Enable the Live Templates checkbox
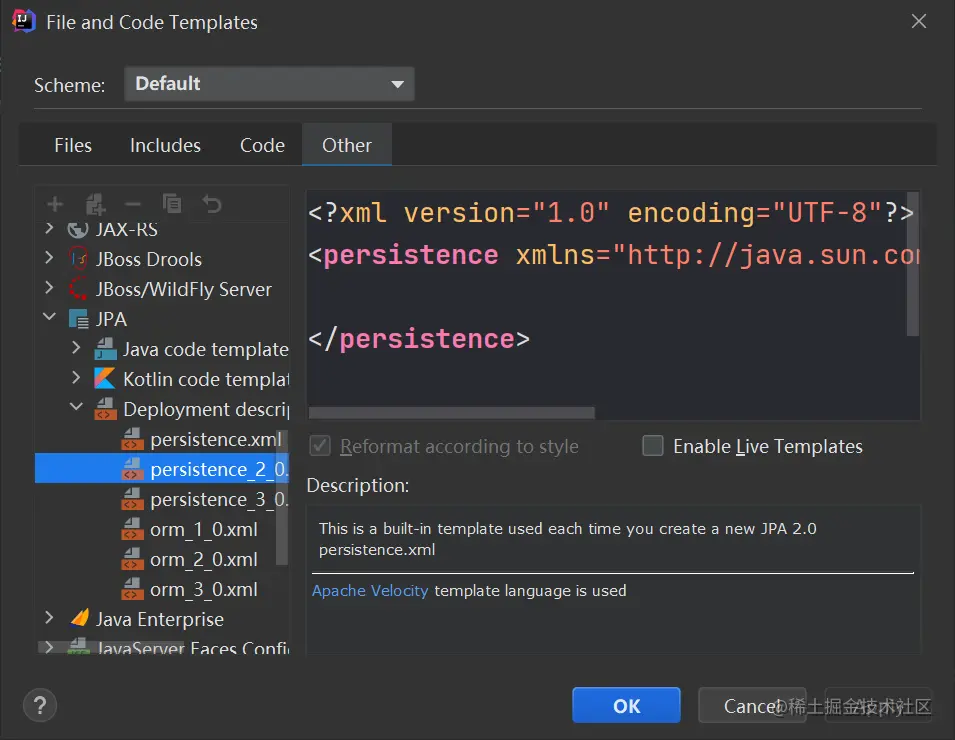This screenshot has width=955, height=740. tap(653, 446)
